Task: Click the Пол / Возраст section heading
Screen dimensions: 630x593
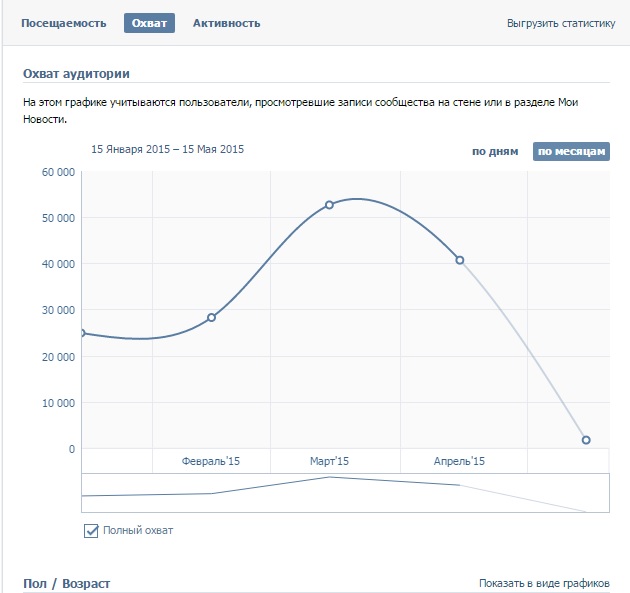Action: click(x=66, y=583)
